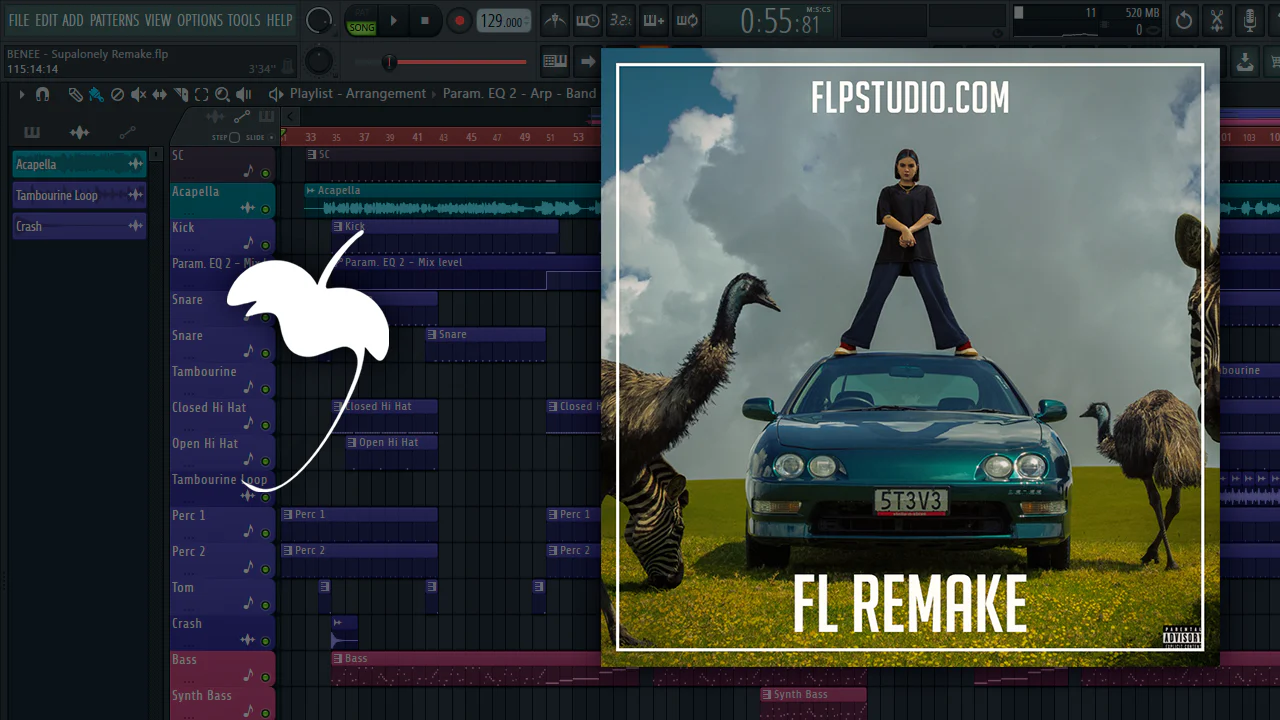The image size is (1280, 720).
Task: Stop playback with the Stop button
Action: [x=424, y=20]
